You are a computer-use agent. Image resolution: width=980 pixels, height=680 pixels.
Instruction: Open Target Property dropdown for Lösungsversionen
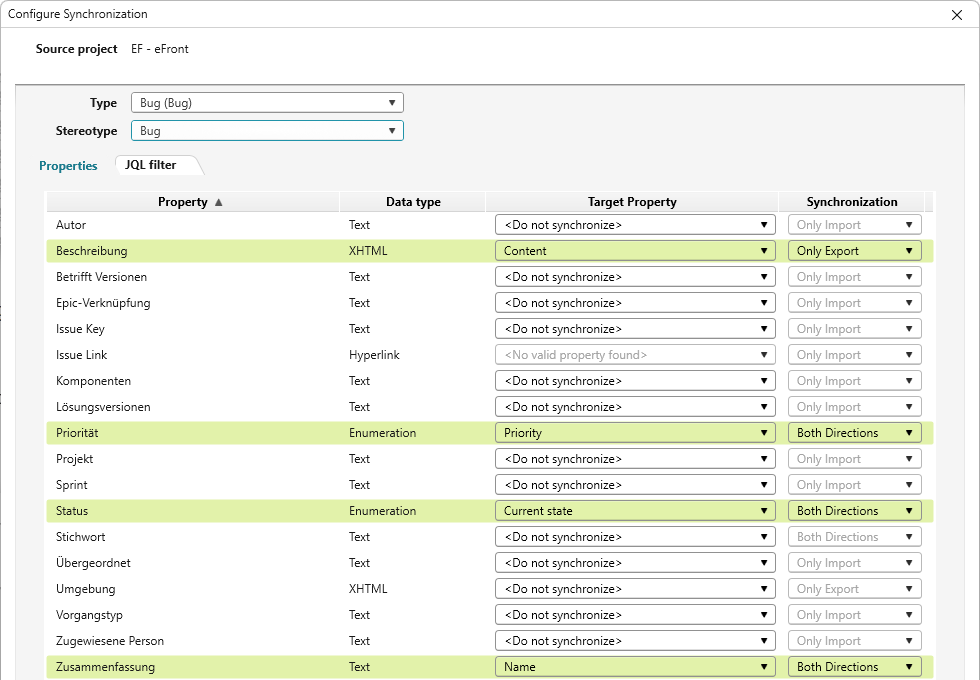(x=635, y=407)
